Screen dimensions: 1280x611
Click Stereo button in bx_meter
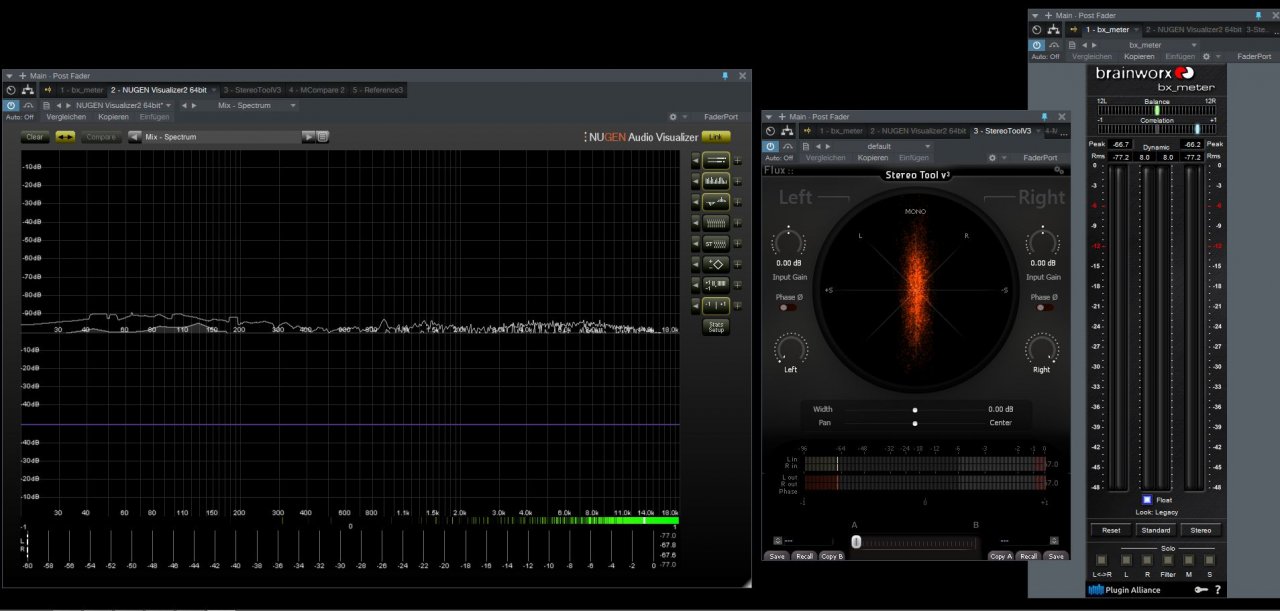point(1200,531)
